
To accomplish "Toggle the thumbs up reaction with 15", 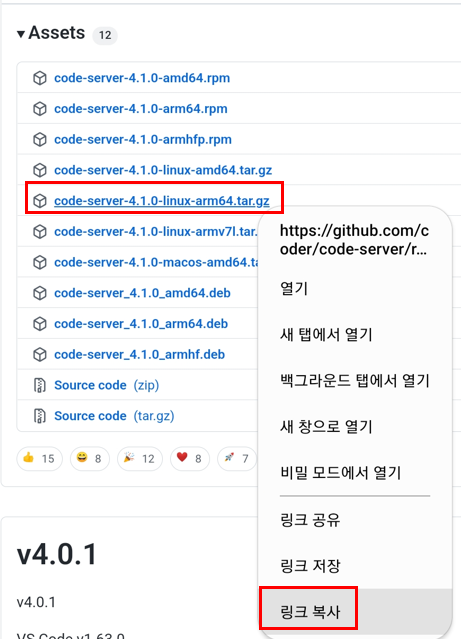I will pos(40,458).
